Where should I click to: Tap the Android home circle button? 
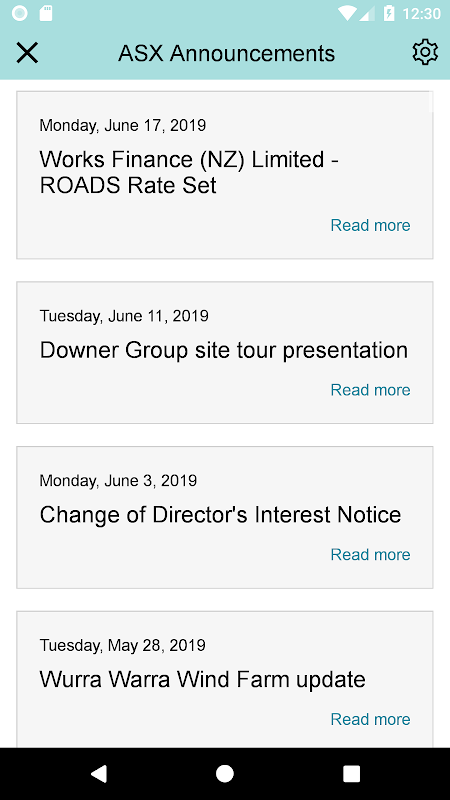pos(225,773)
